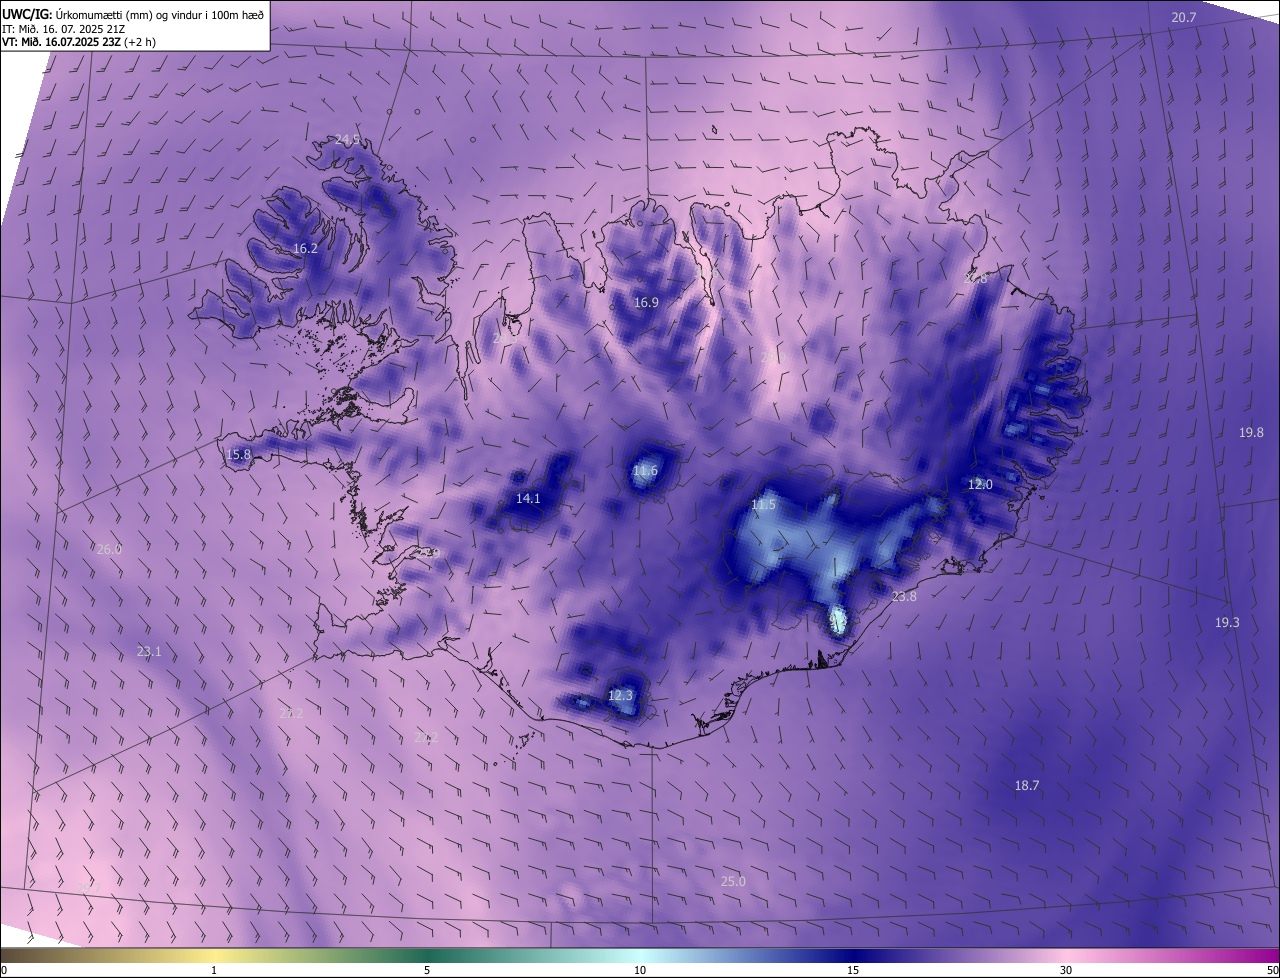Screen dimensions: 1280x978
Task: Click the colorbar tick labeled 30
Action: point(1066,970)
